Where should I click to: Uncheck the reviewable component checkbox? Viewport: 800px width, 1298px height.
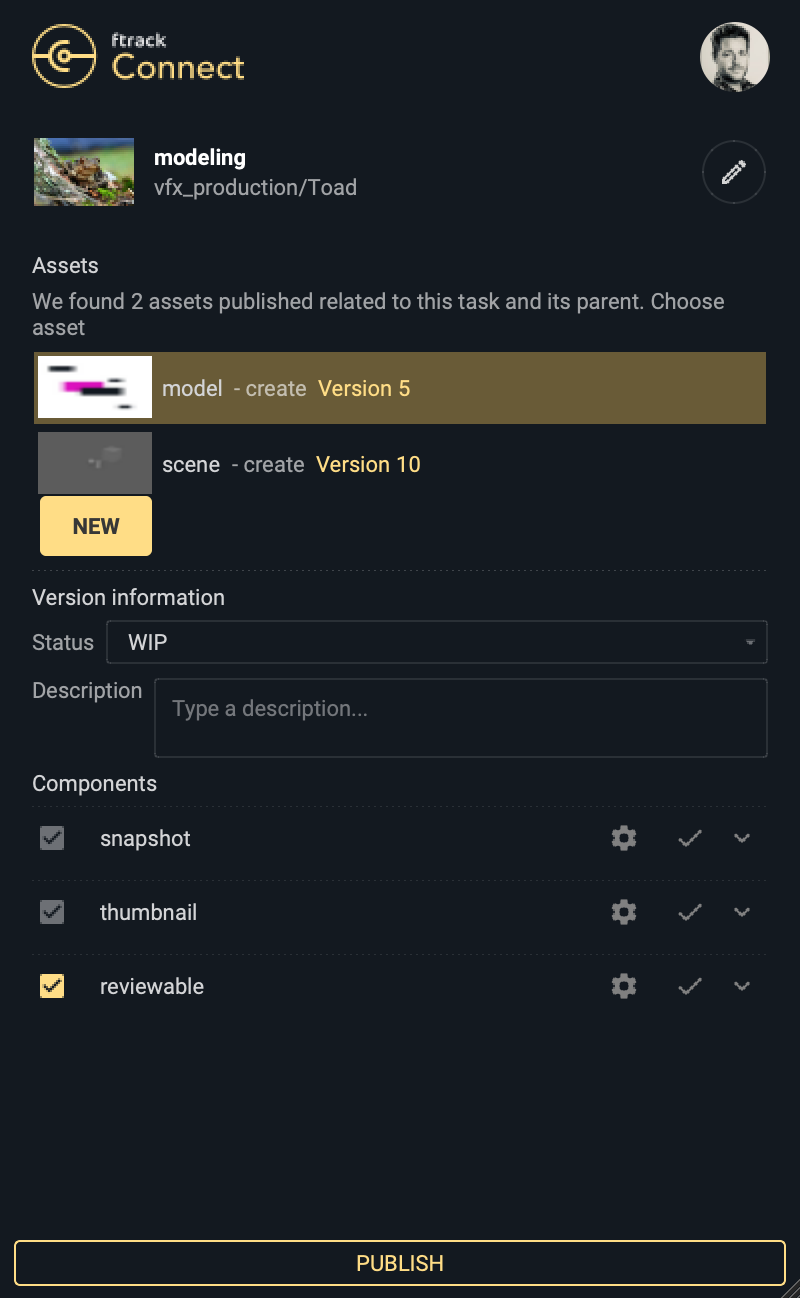coord(52,986)
